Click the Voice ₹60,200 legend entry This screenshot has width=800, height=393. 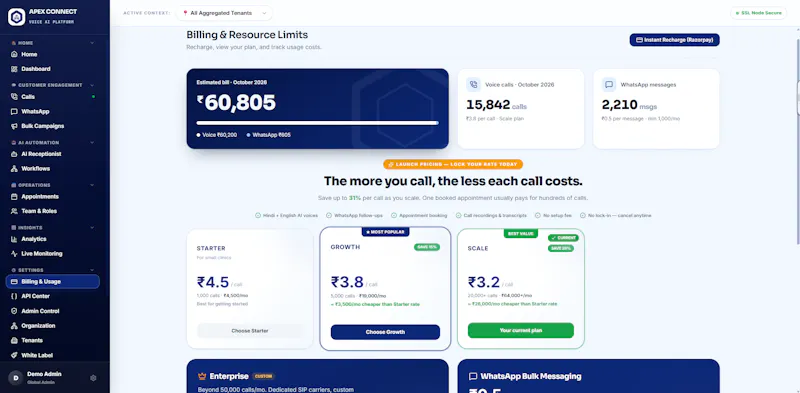(217, 135)
